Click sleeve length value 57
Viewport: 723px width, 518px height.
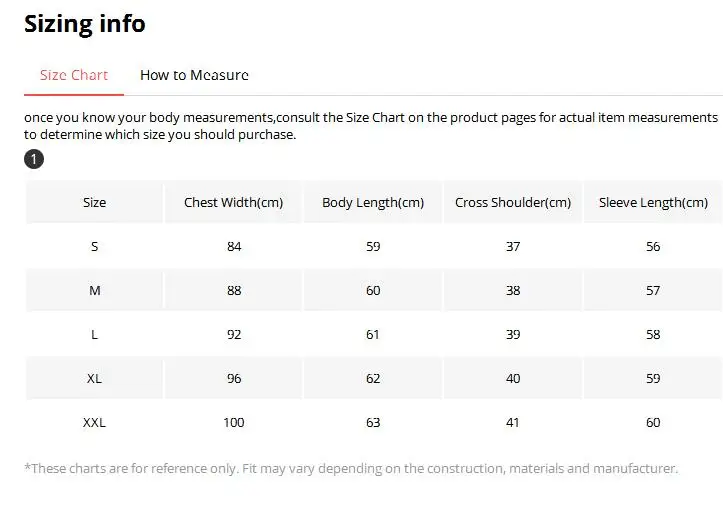(x=653, y=291)
